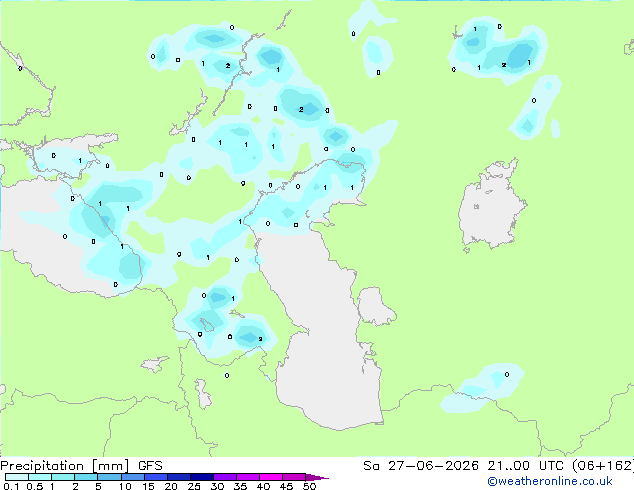Viewport: 634px width, 490px height.
Task: Click the over-50 purple arrow on legend
Action: coord(317,477)
